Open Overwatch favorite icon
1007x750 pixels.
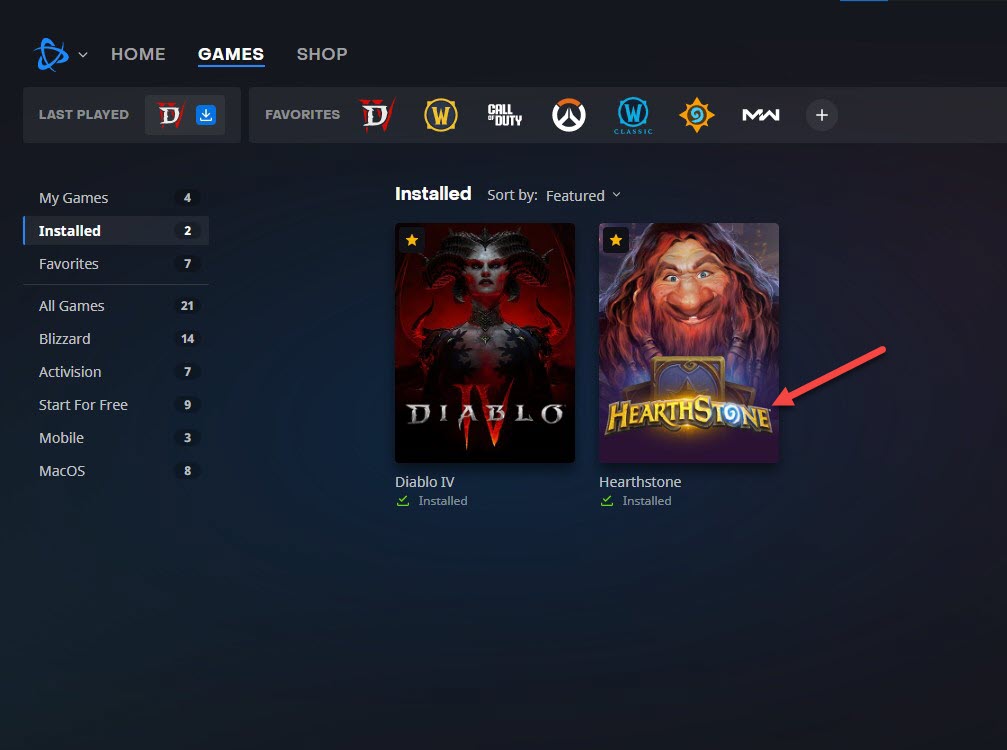tap(568, 115)
